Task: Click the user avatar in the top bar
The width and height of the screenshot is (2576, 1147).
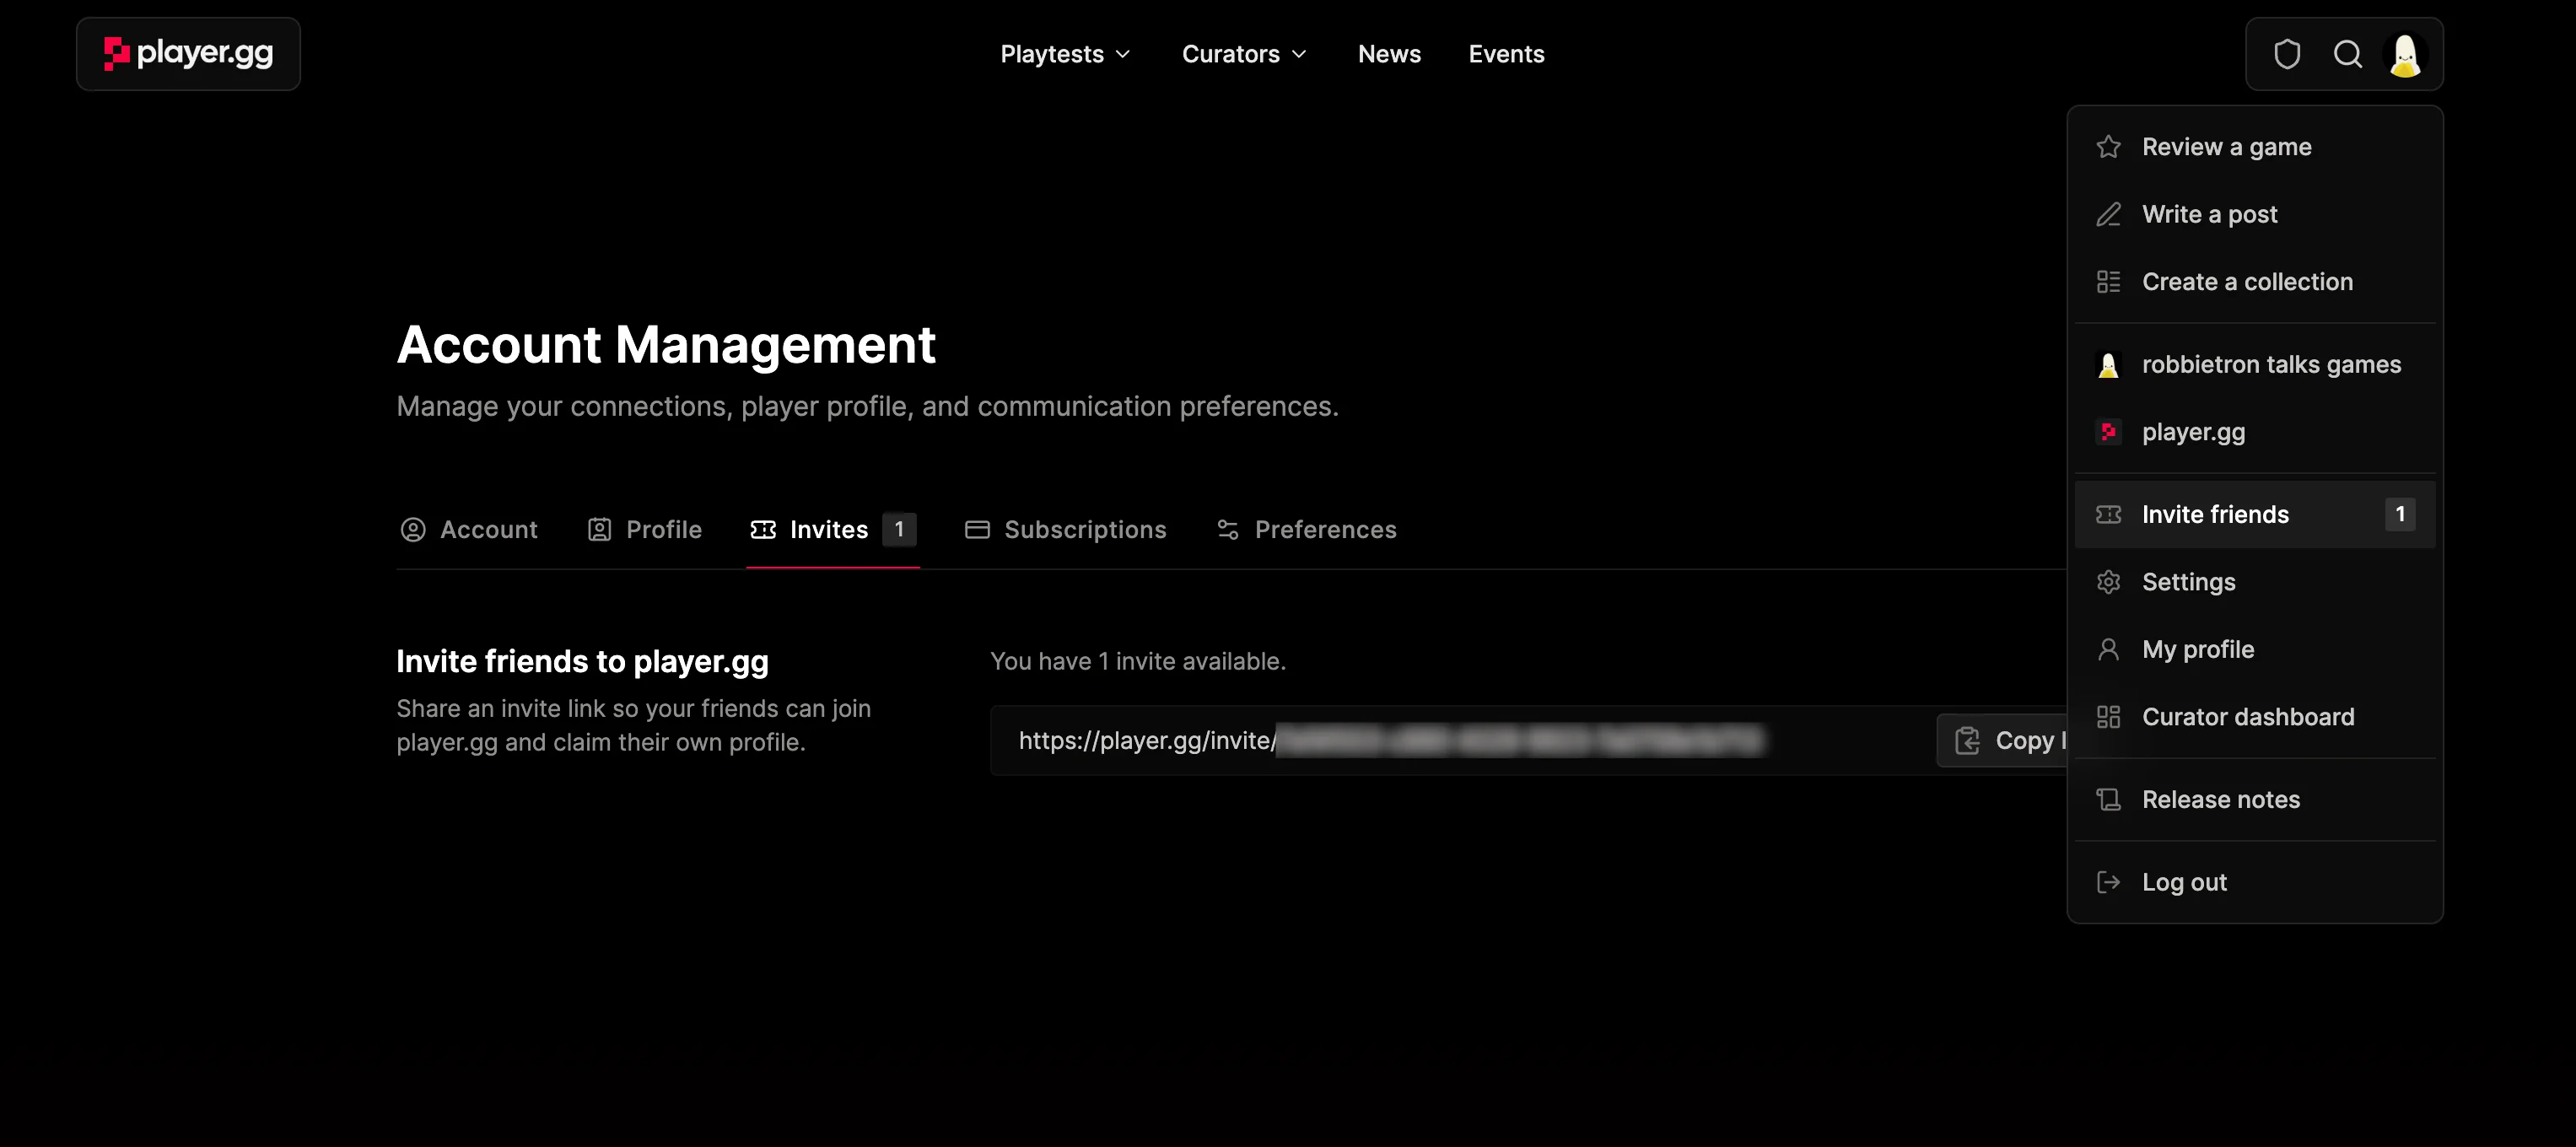Action: point(2405,54)
